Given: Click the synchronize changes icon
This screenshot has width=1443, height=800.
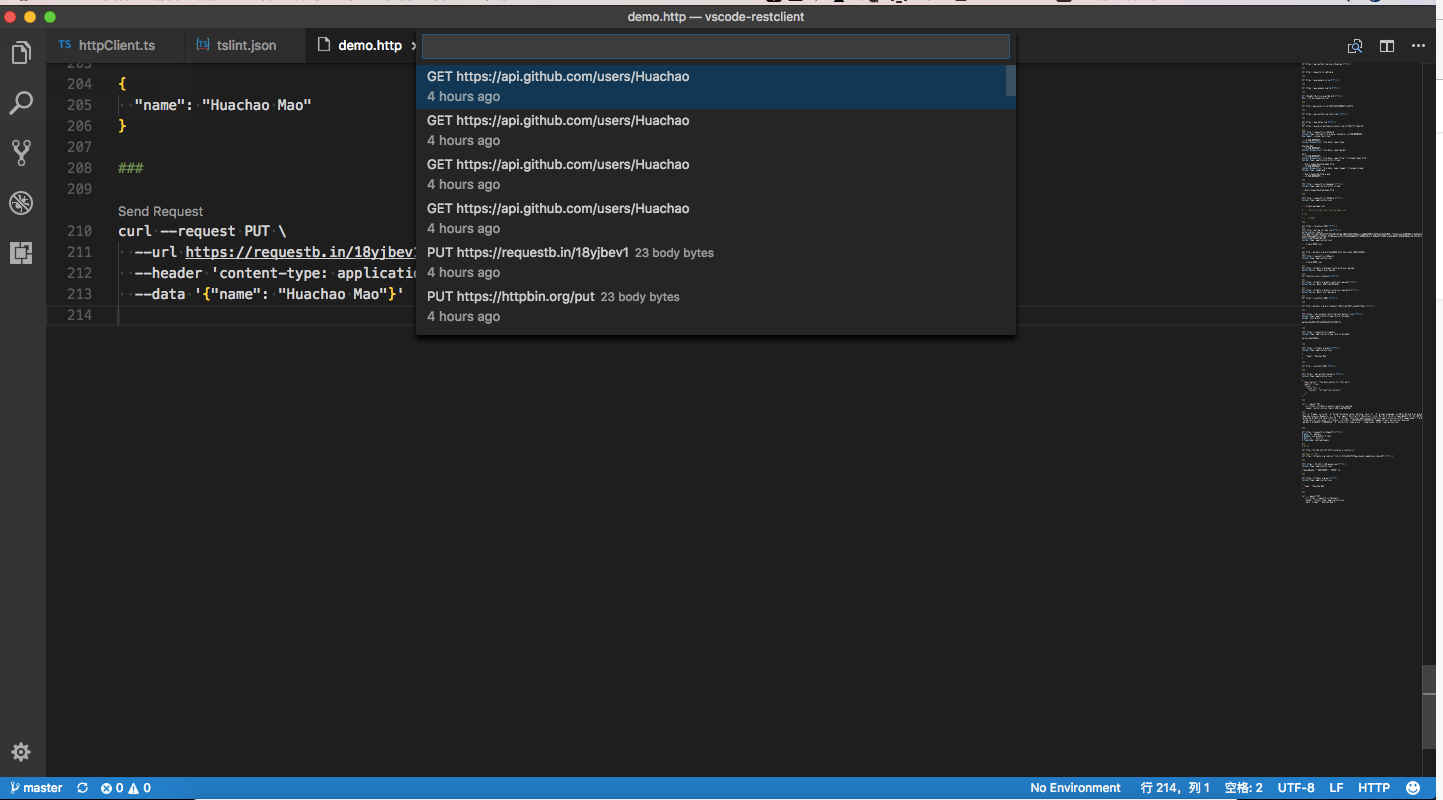Looking at the screenshot, I should click(x=82, y=788).
